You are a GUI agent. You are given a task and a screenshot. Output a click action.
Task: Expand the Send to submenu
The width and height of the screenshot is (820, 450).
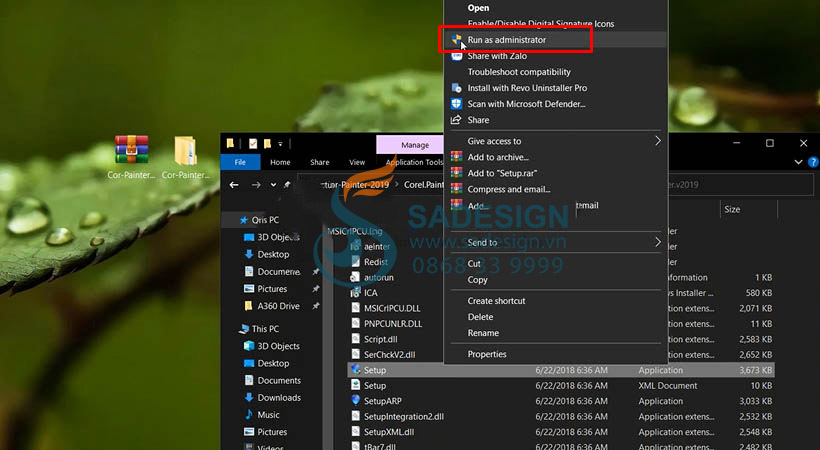[658, 242]
